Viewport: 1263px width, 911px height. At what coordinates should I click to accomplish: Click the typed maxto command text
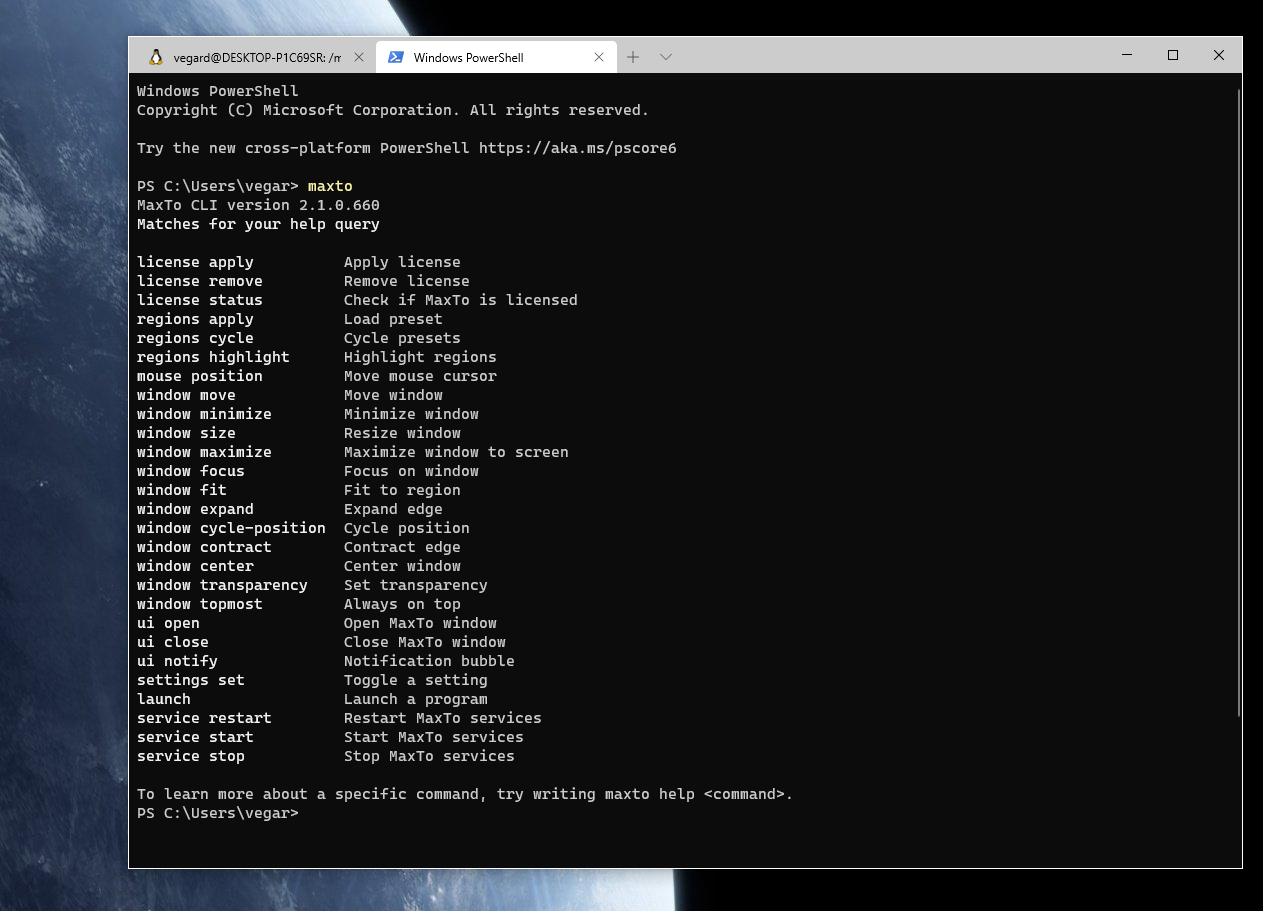point(330,185)
